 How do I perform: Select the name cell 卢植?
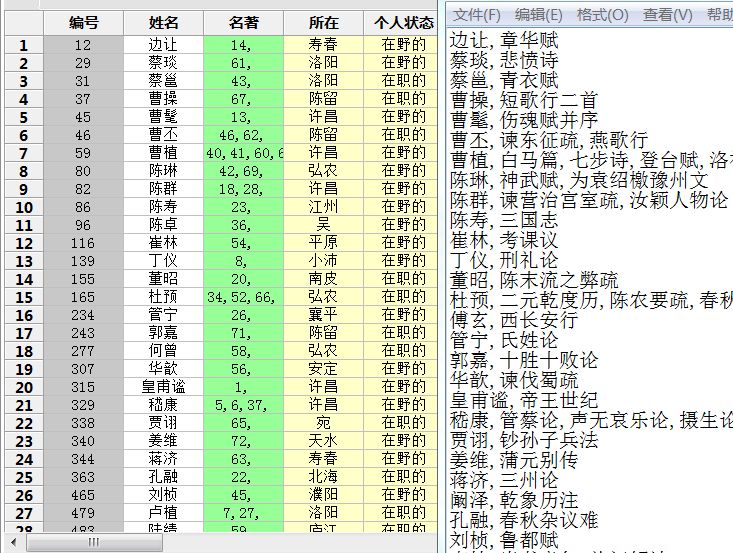pyautogui.click(x=164, y=513)
